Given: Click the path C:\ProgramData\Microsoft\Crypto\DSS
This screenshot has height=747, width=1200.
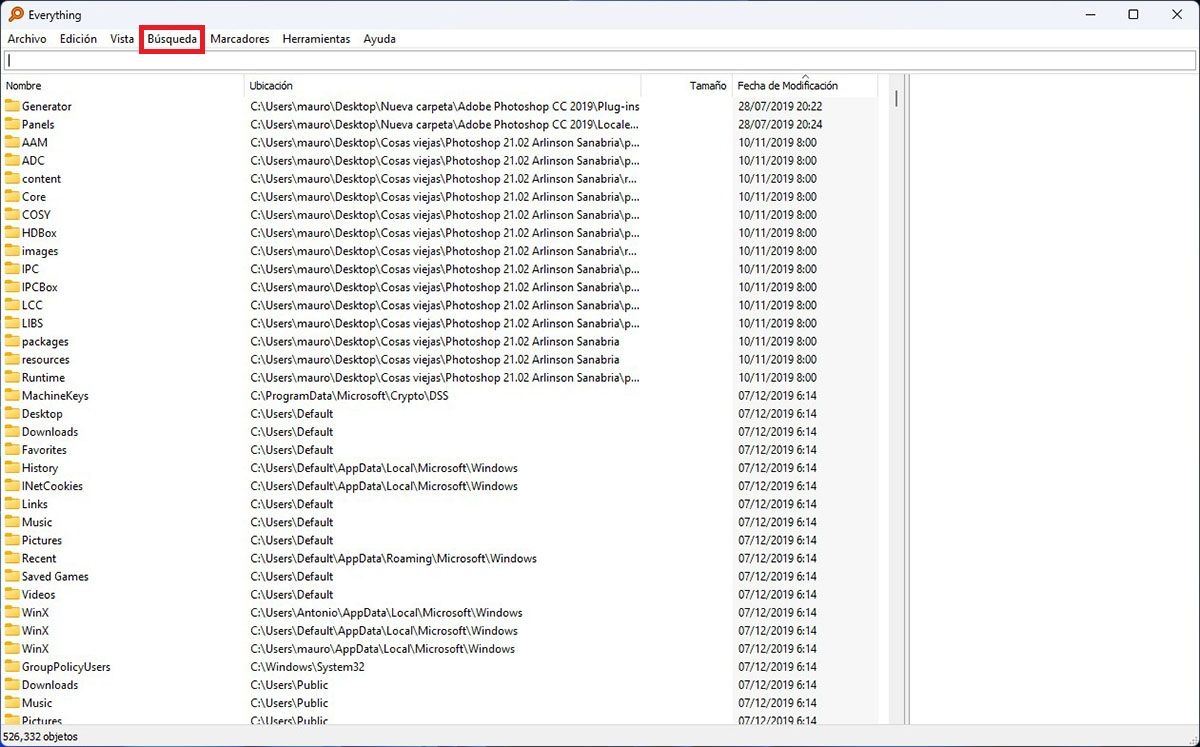Looking at the screenshot, I should (349, 395).
